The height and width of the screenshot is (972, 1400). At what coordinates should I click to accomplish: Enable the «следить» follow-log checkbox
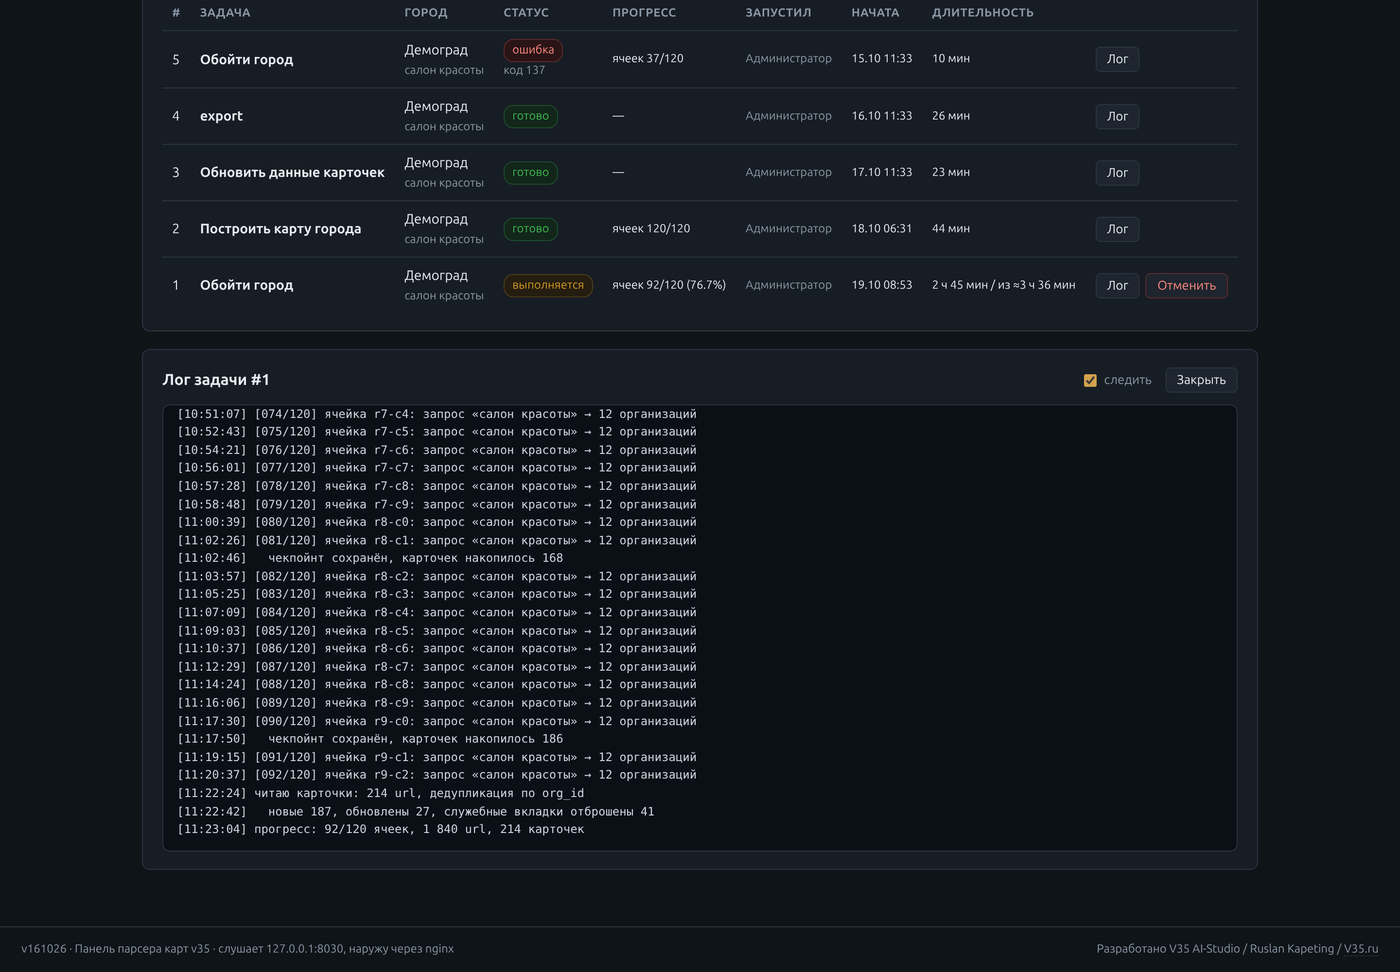point(1090,380)
